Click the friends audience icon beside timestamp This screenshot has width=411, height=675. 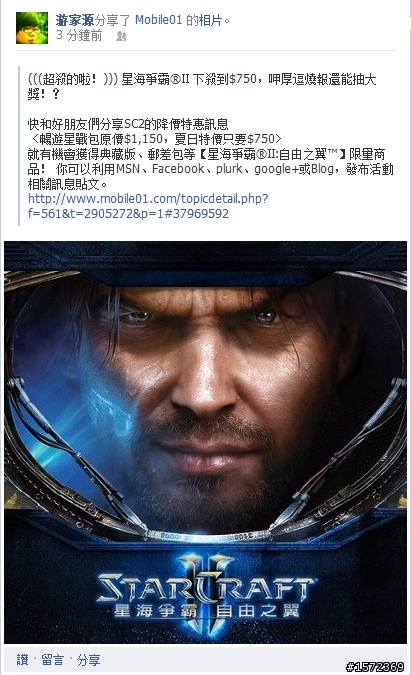click(x=121, y=36)
